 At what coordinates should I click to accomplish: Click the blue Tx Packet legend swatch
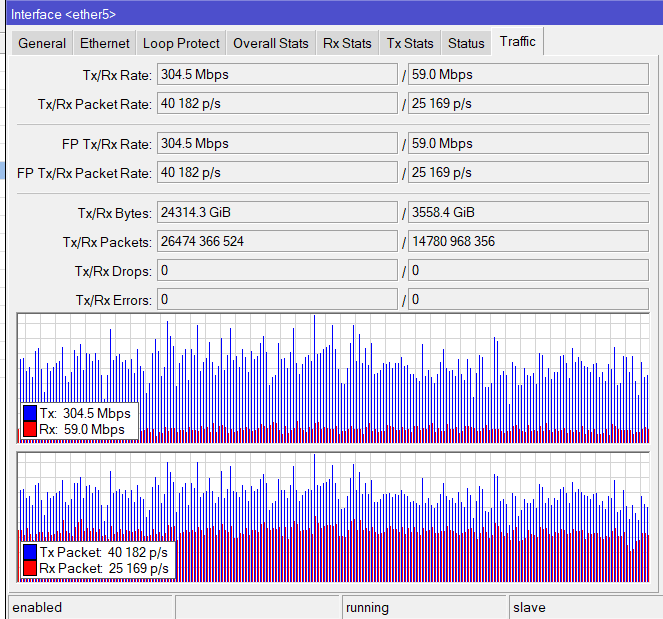point(29,552)
